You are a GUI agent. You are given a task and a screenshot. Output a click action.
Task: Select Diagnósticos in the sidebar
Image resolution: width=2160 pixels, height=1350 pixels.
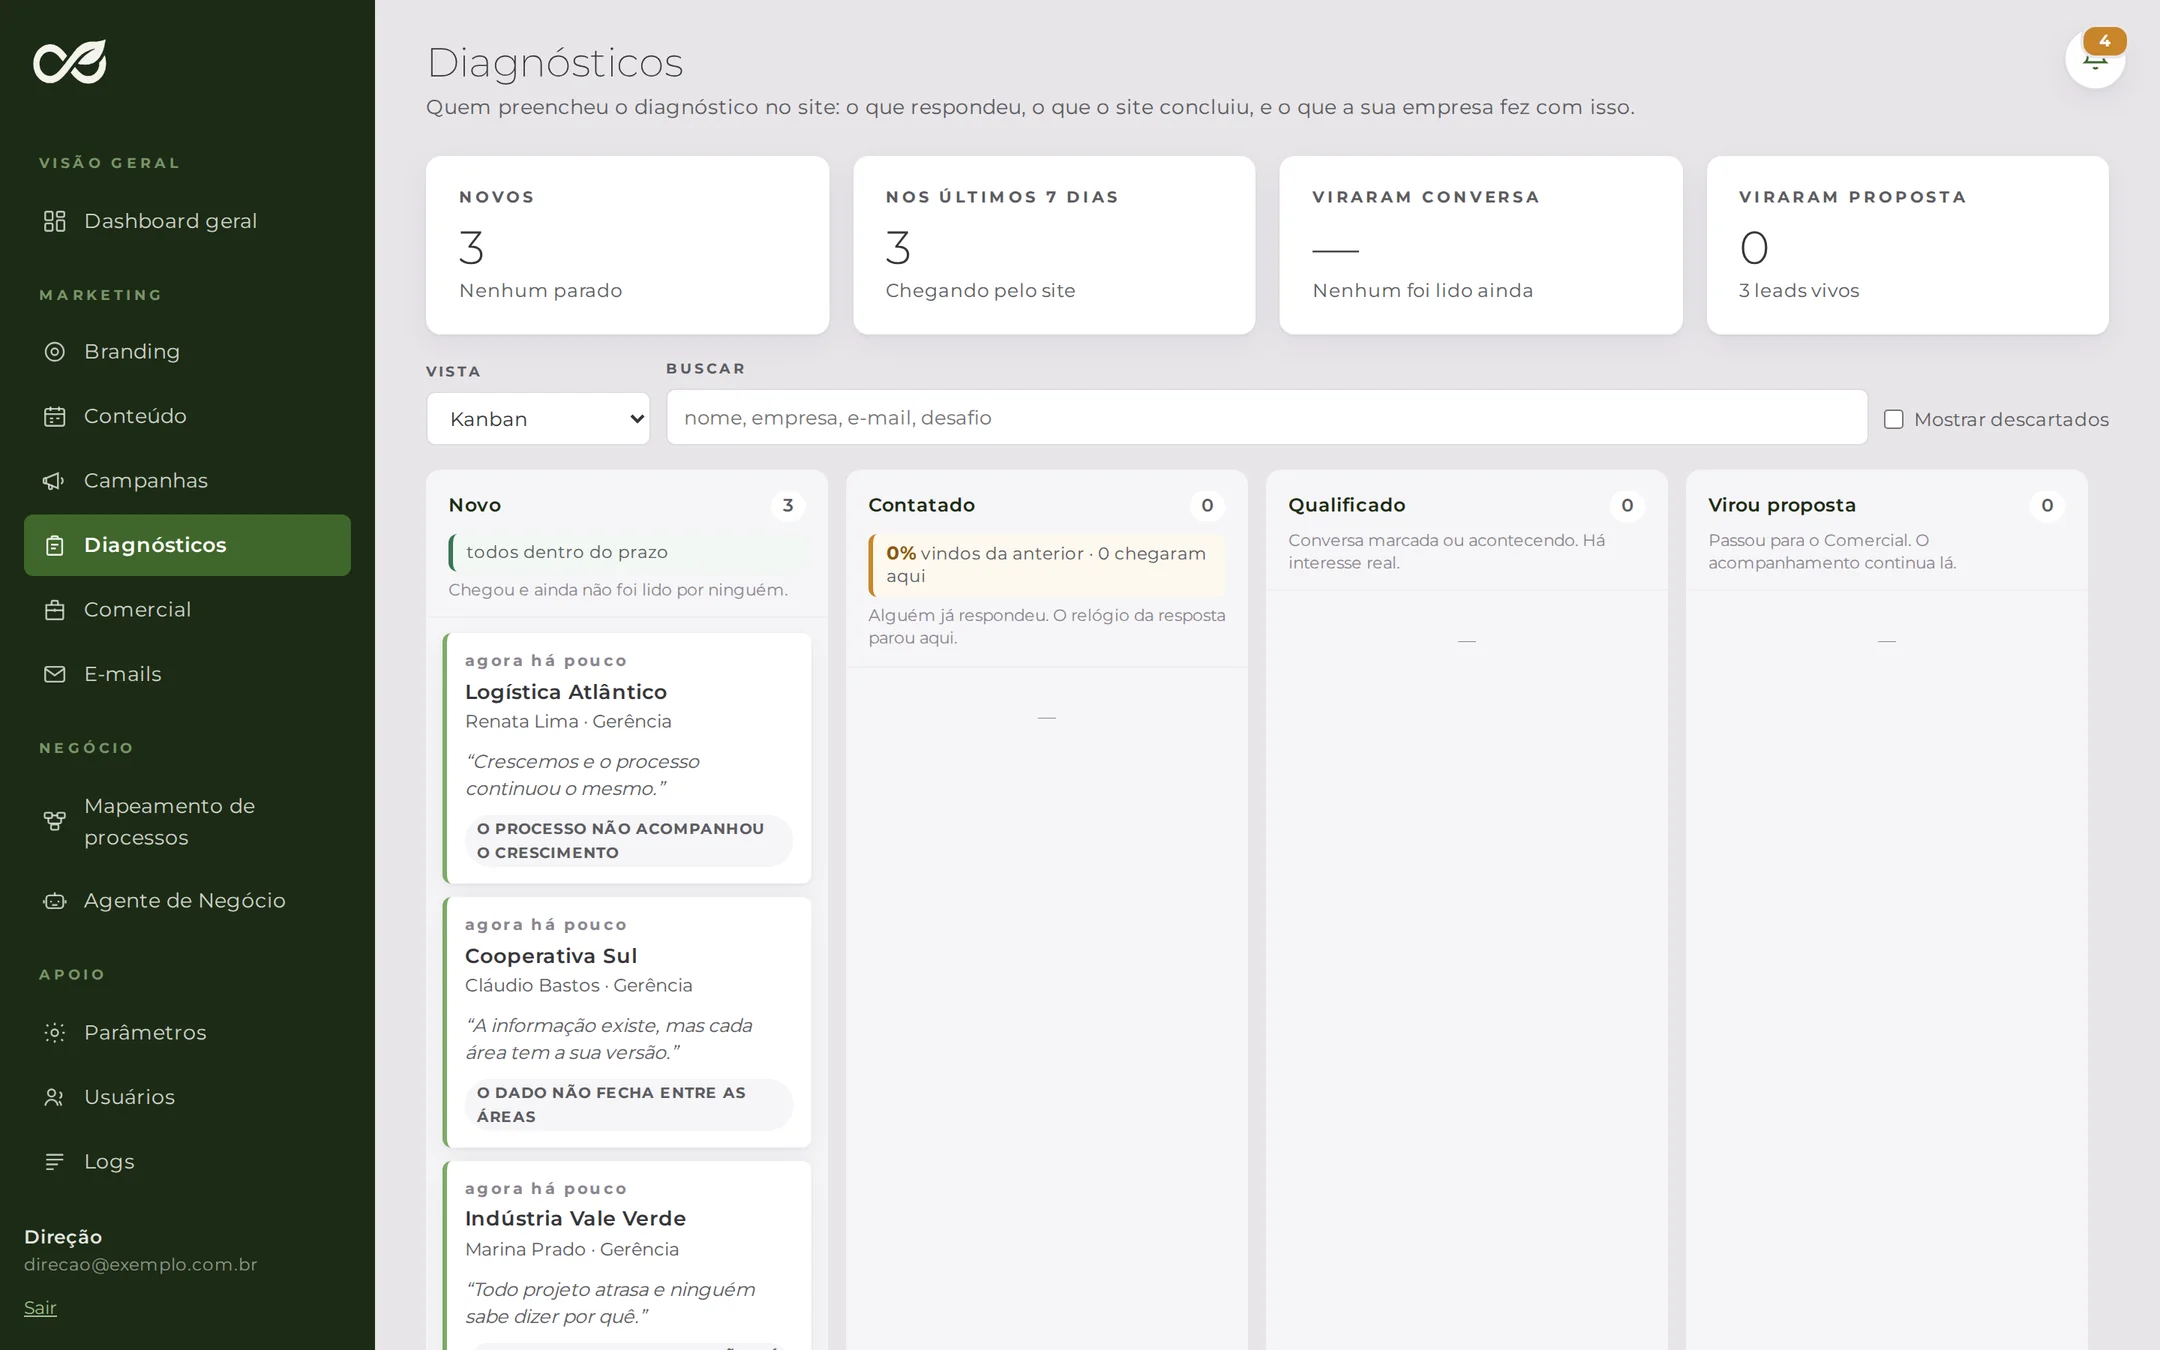click(x=188, y=545)
